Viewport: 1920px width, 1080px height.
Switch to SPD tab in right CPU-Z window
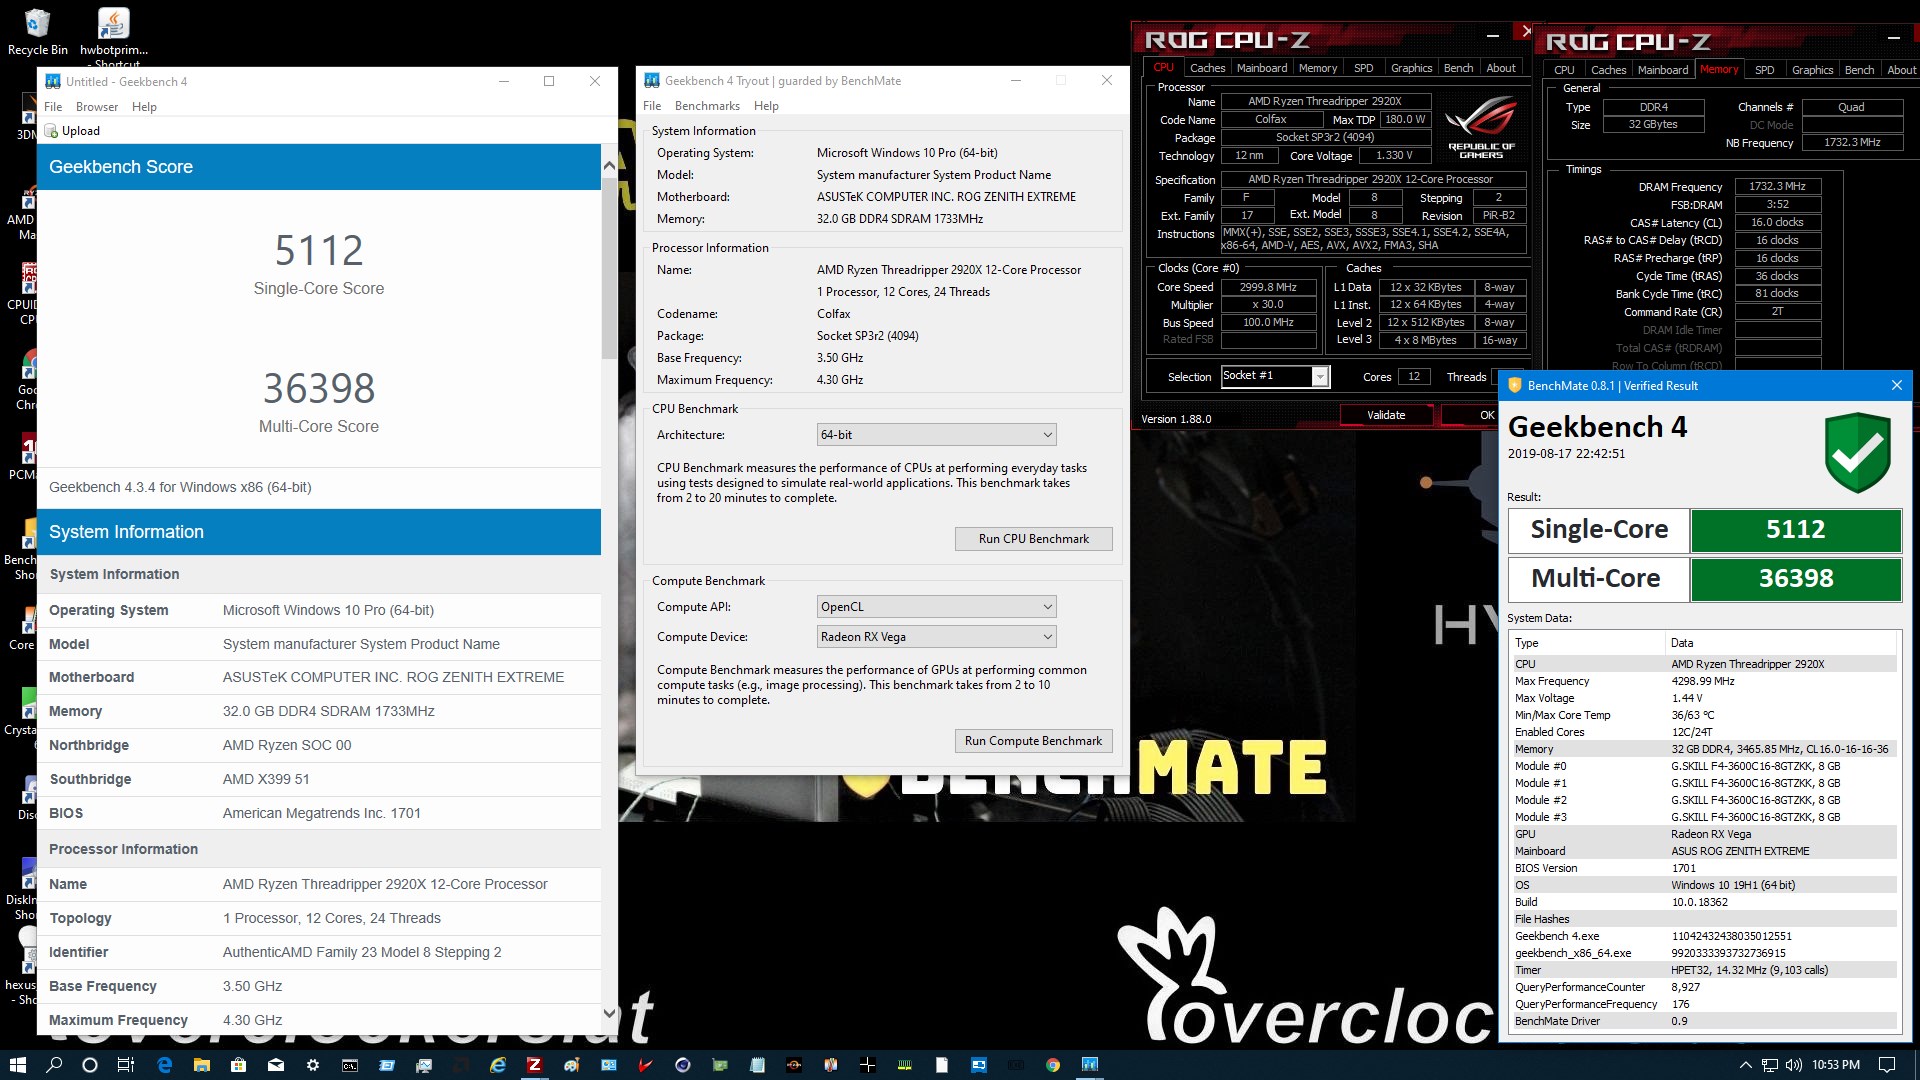point(1764,70)
